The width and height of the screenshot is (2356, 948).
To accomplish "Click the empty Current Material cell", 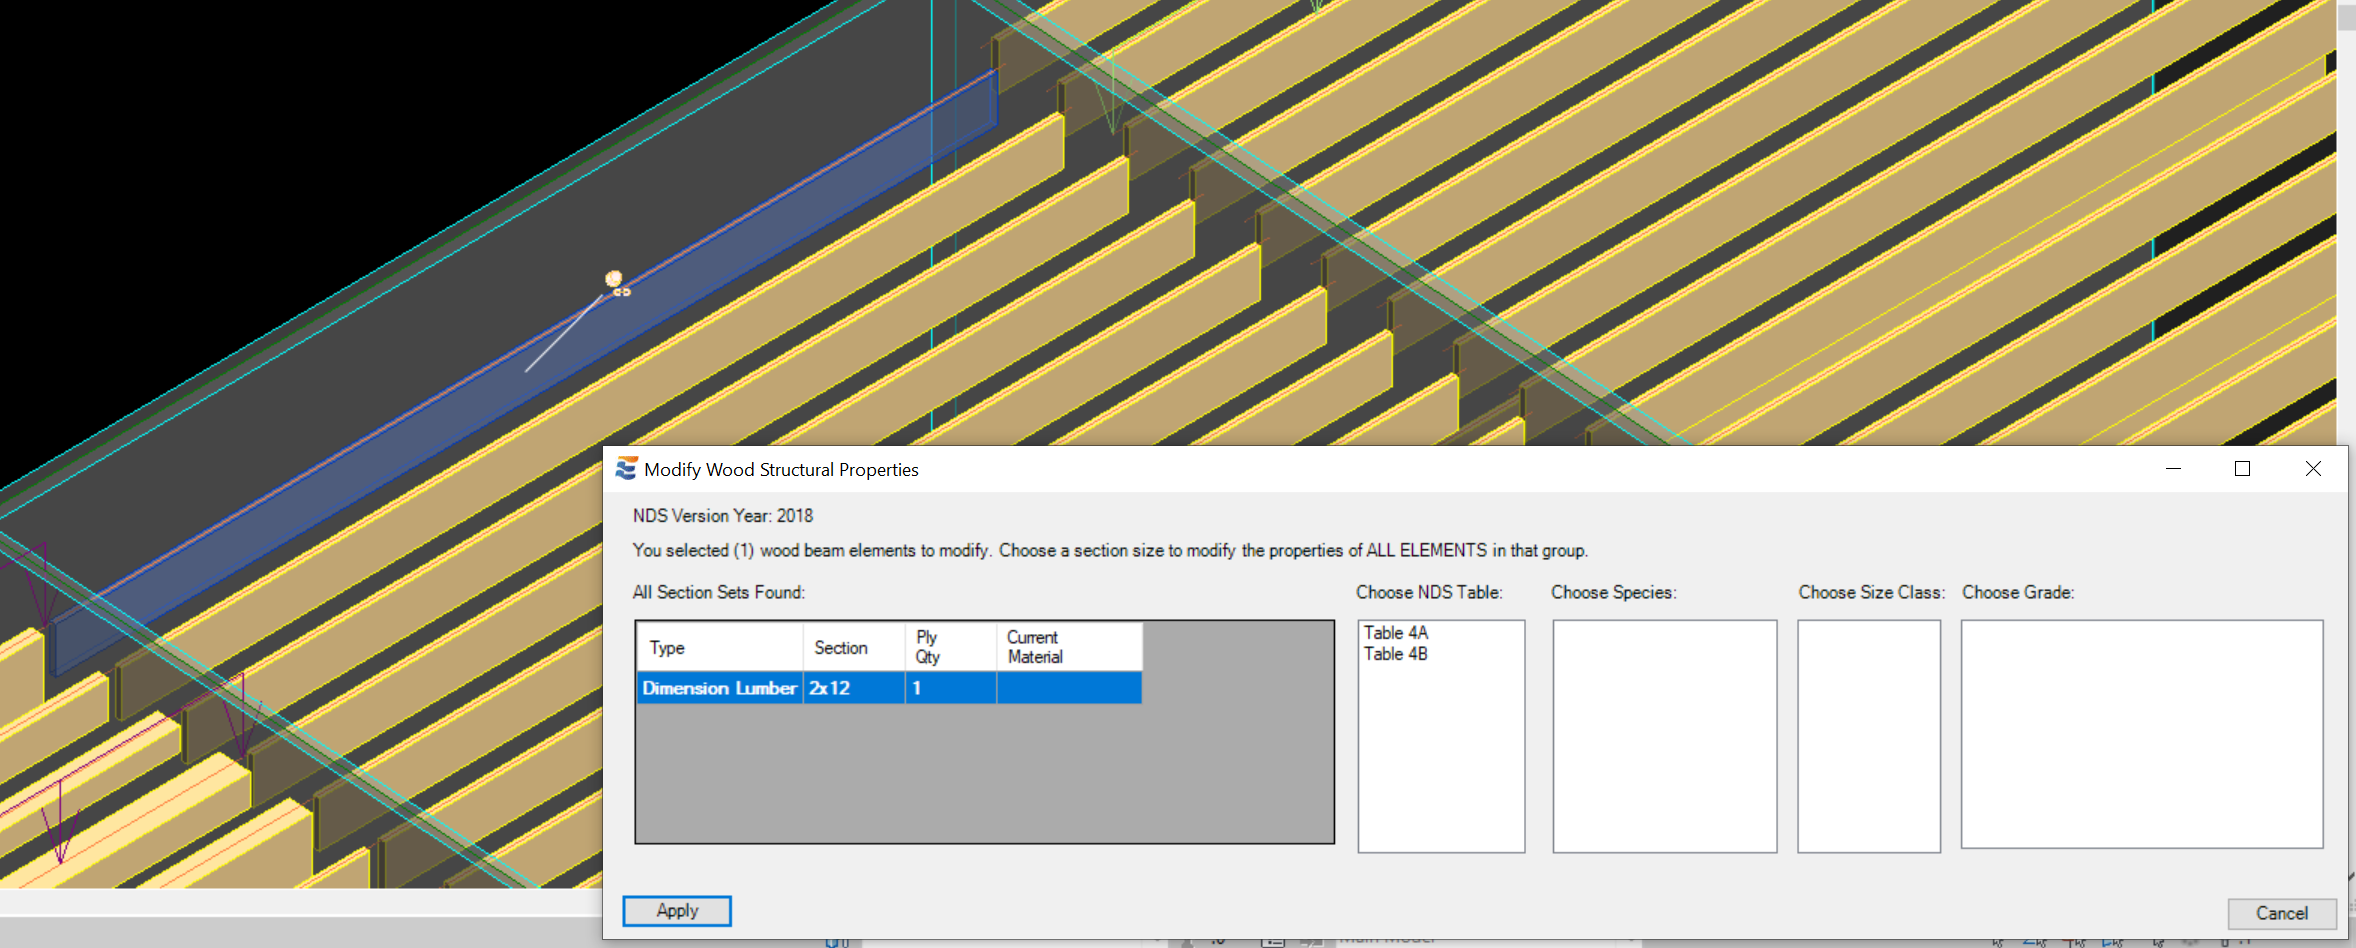I will 1069,688.
